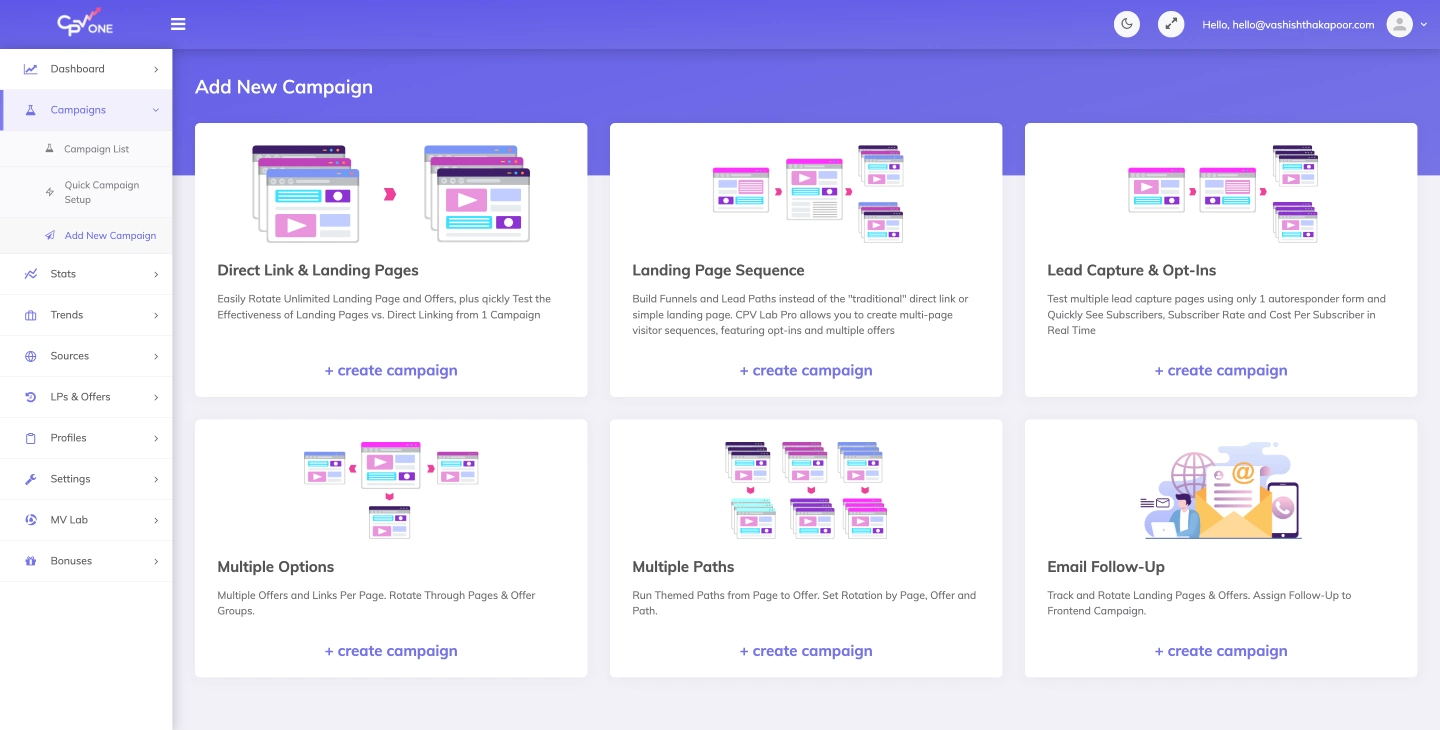Toggle dark mode with the moon icon
Viewport: 1440px width, 730px height.
point(1127,24)
